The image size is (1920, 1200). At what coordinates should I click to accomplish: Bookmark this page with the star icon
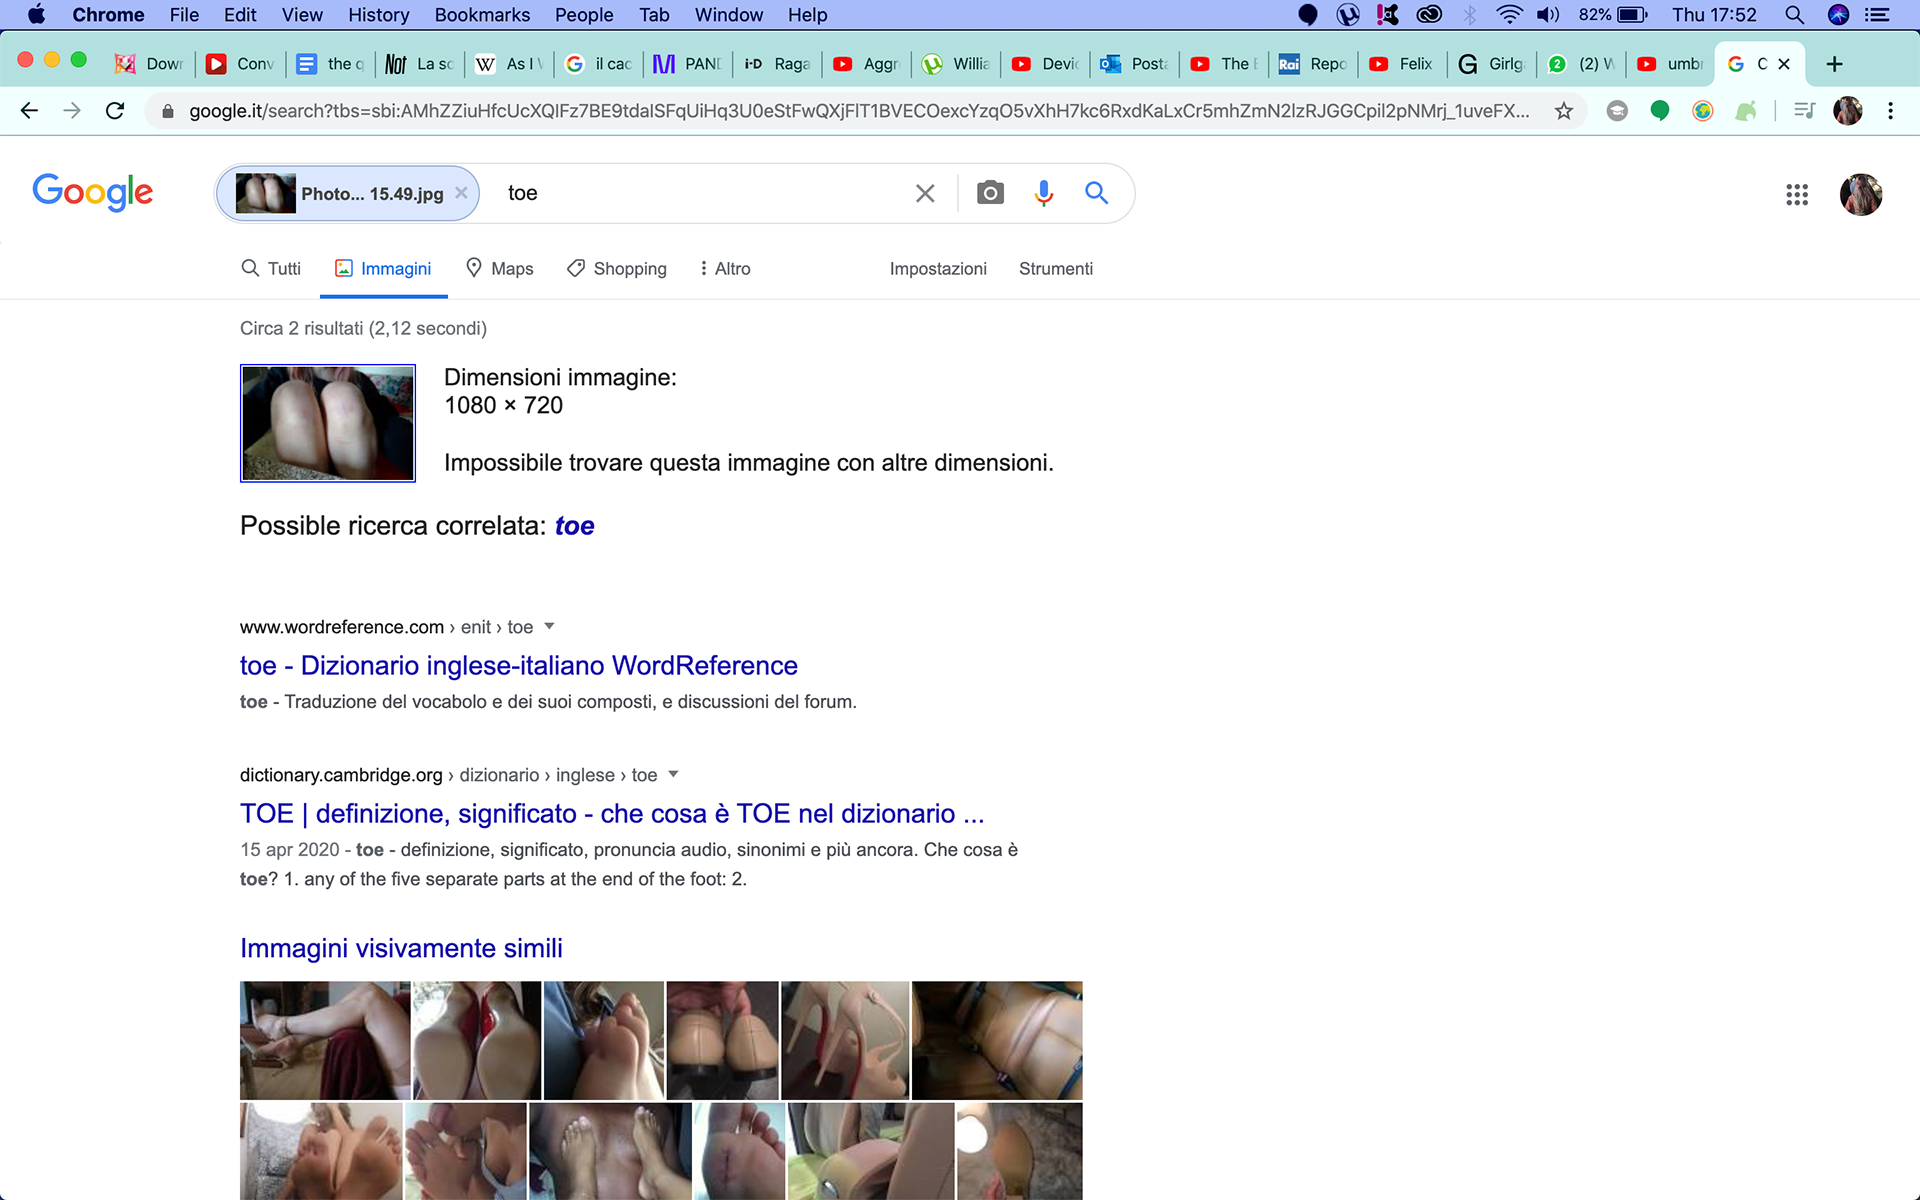click(1564, 110)
